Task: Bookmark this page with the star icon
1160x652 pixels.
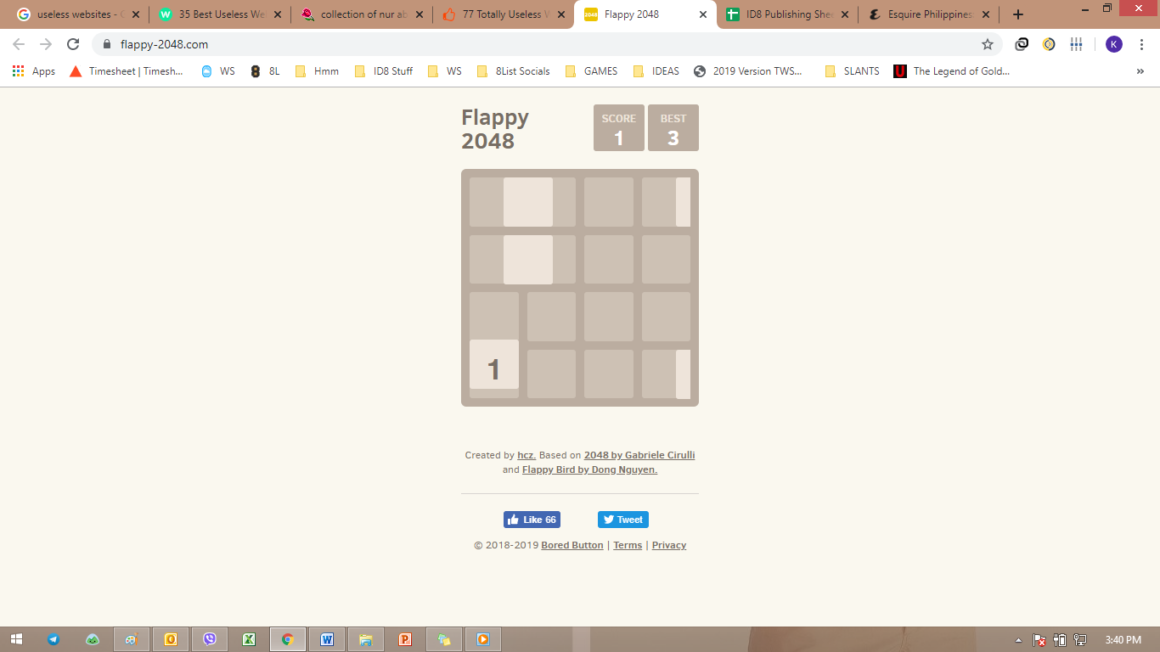Action: (987, 44)
